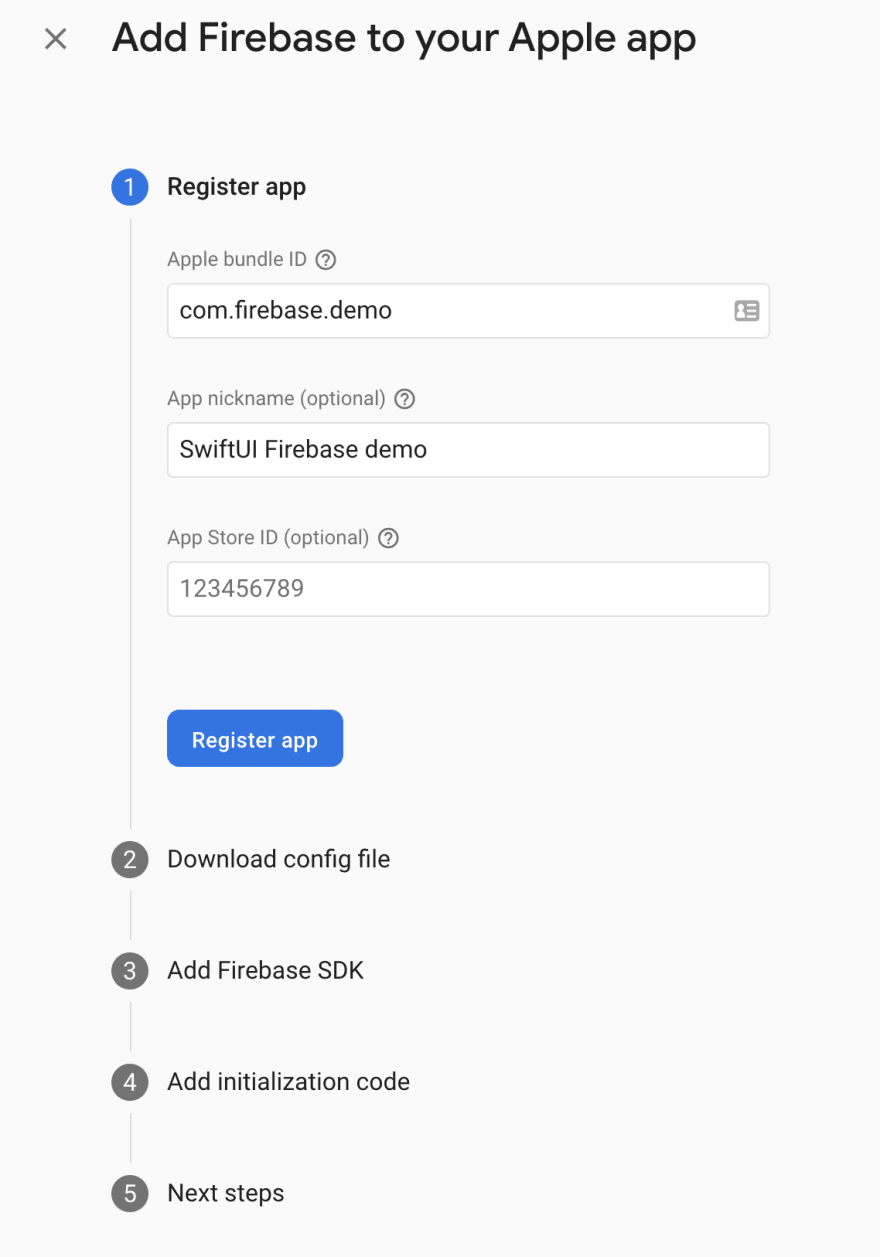The width and height of the screenshot is (880, 1257).
Task: Expand the Add Firebase SDK step
Action: point(266,970)
